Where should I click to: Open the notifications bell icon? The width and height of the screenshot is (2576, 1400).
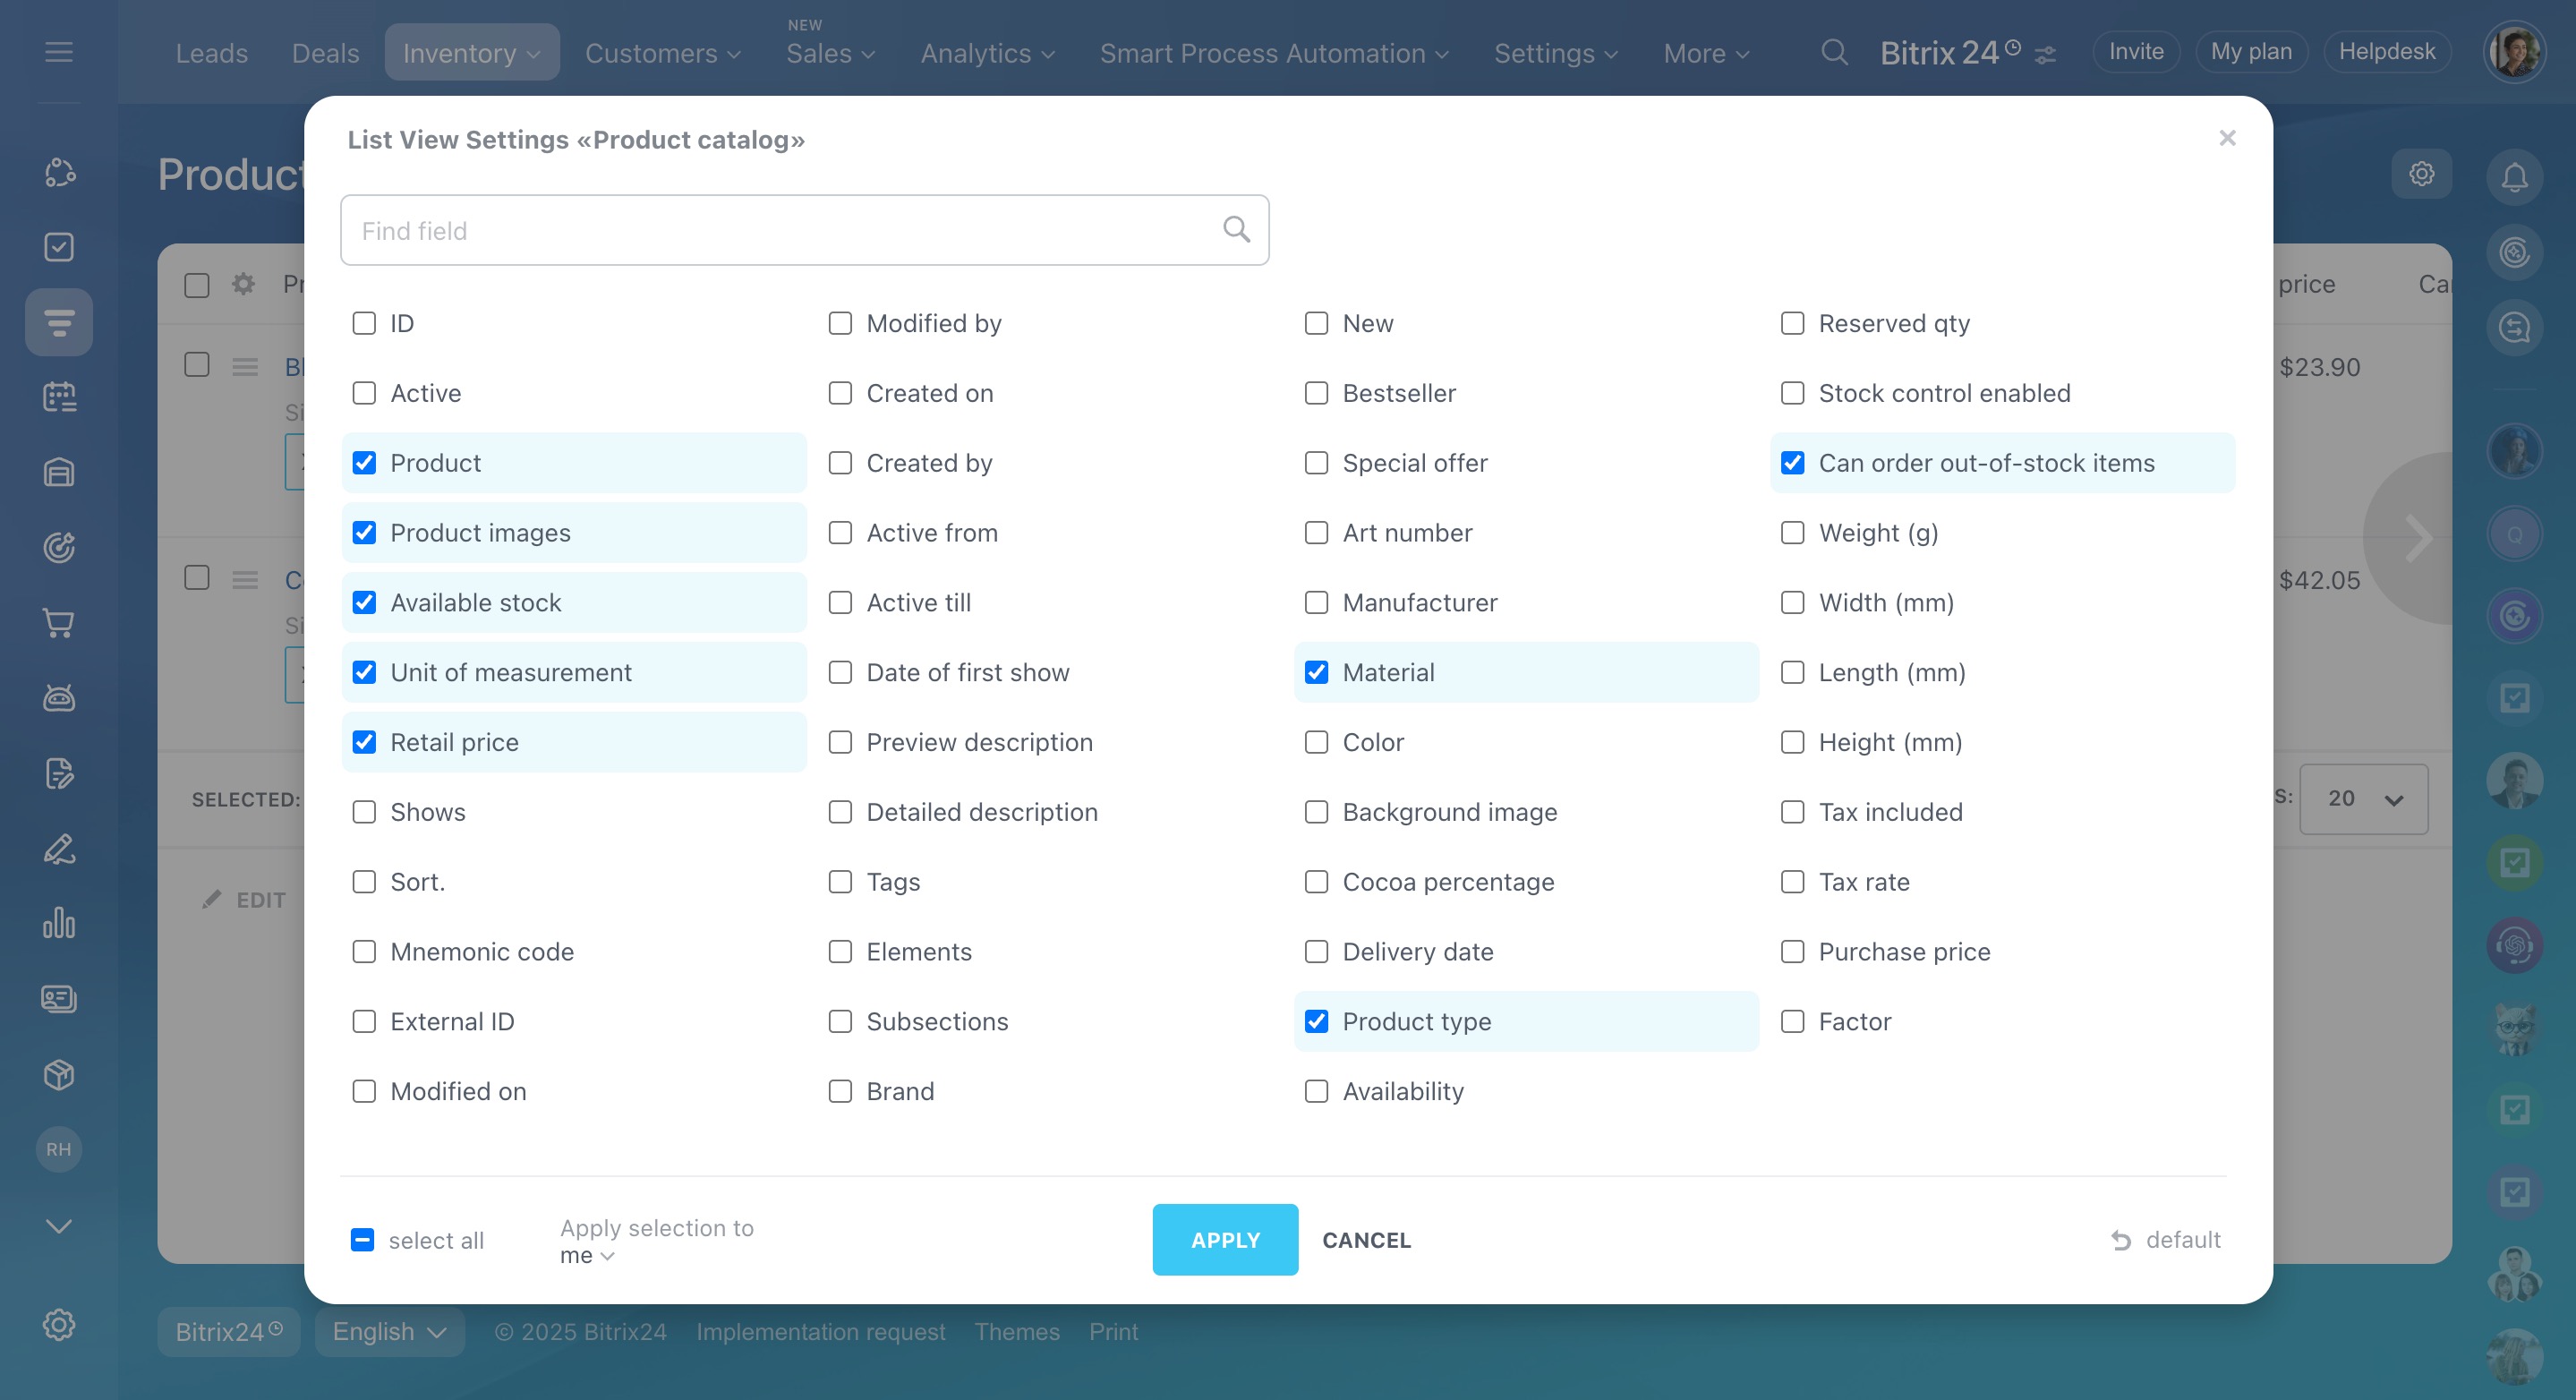coord(2514,177)
